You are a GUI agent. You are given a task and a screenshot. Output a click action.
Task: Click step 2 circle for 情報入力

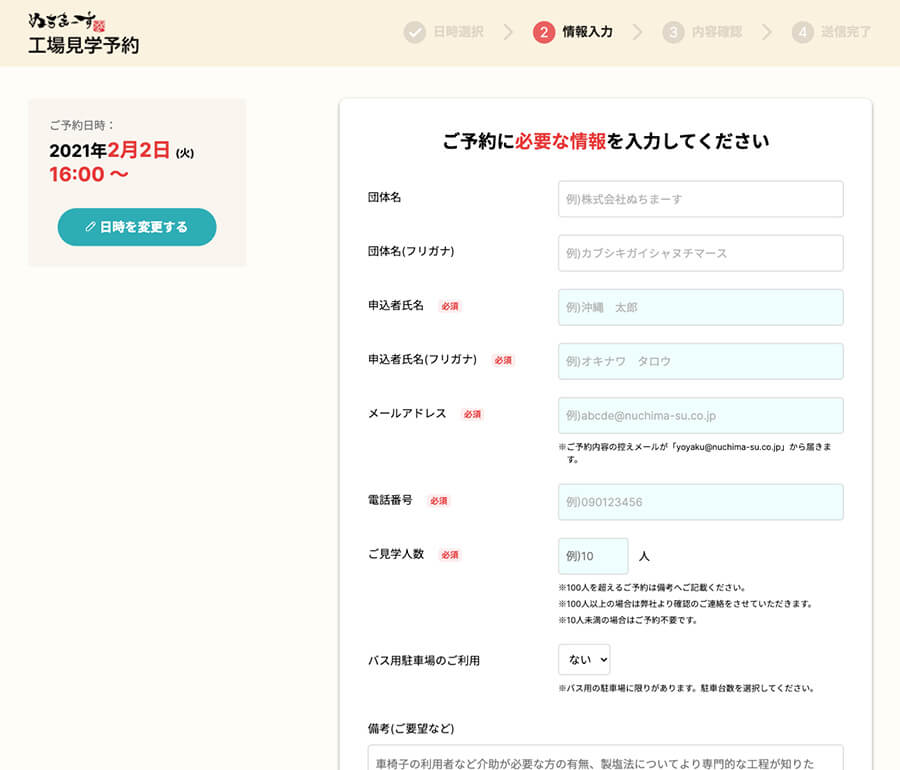pos(543,32)
